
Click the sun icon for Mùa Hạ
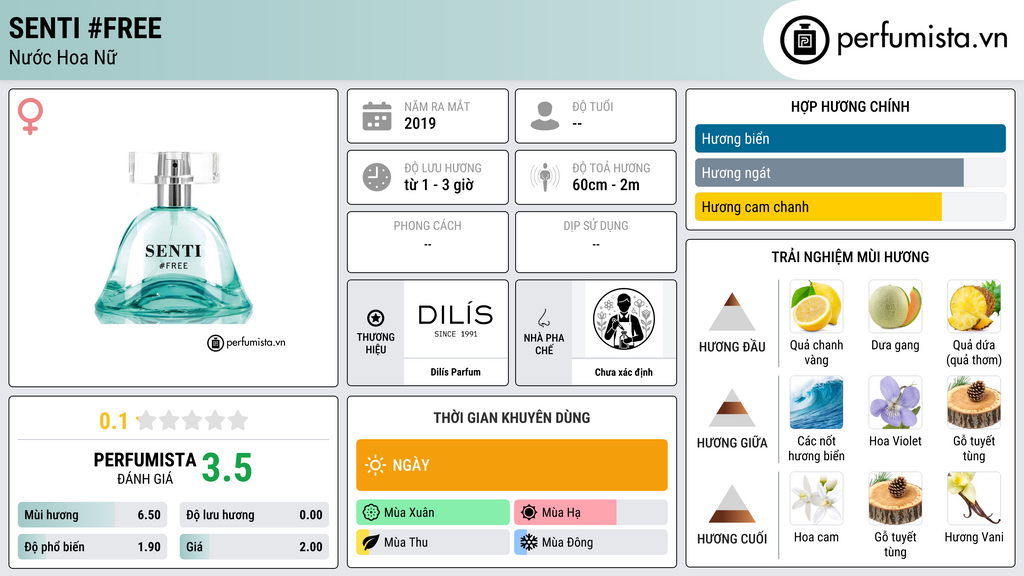pyautogui.click(x=529, y=513)
